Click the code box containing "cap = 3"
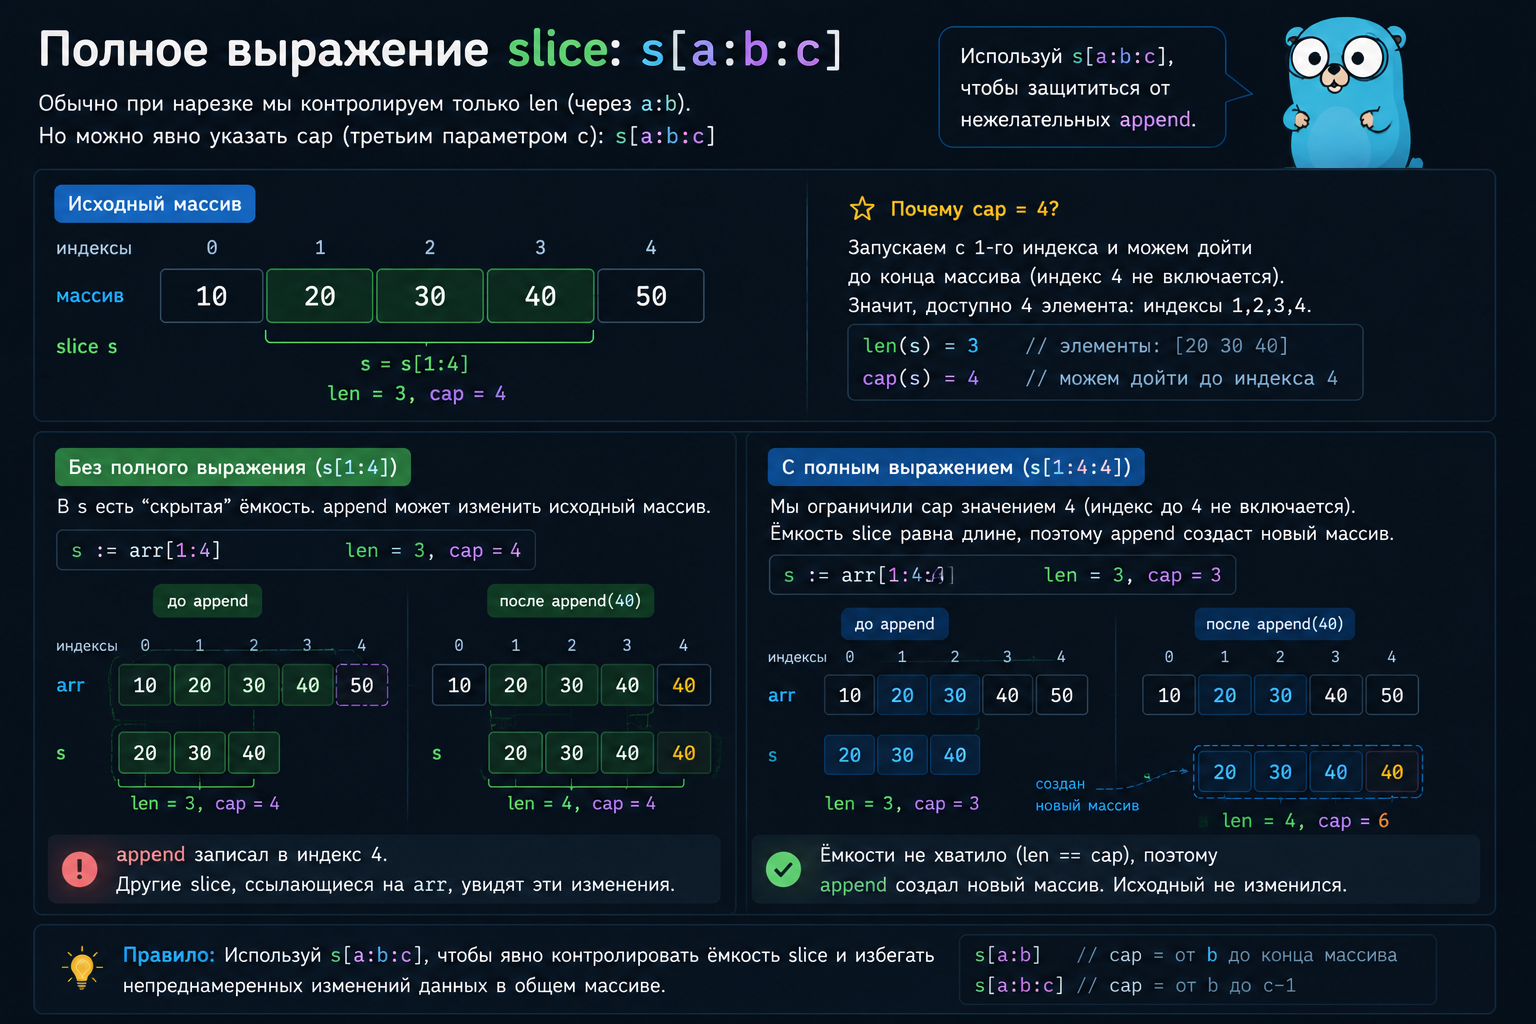1536x1024 pixels. tap(1002, 575)
